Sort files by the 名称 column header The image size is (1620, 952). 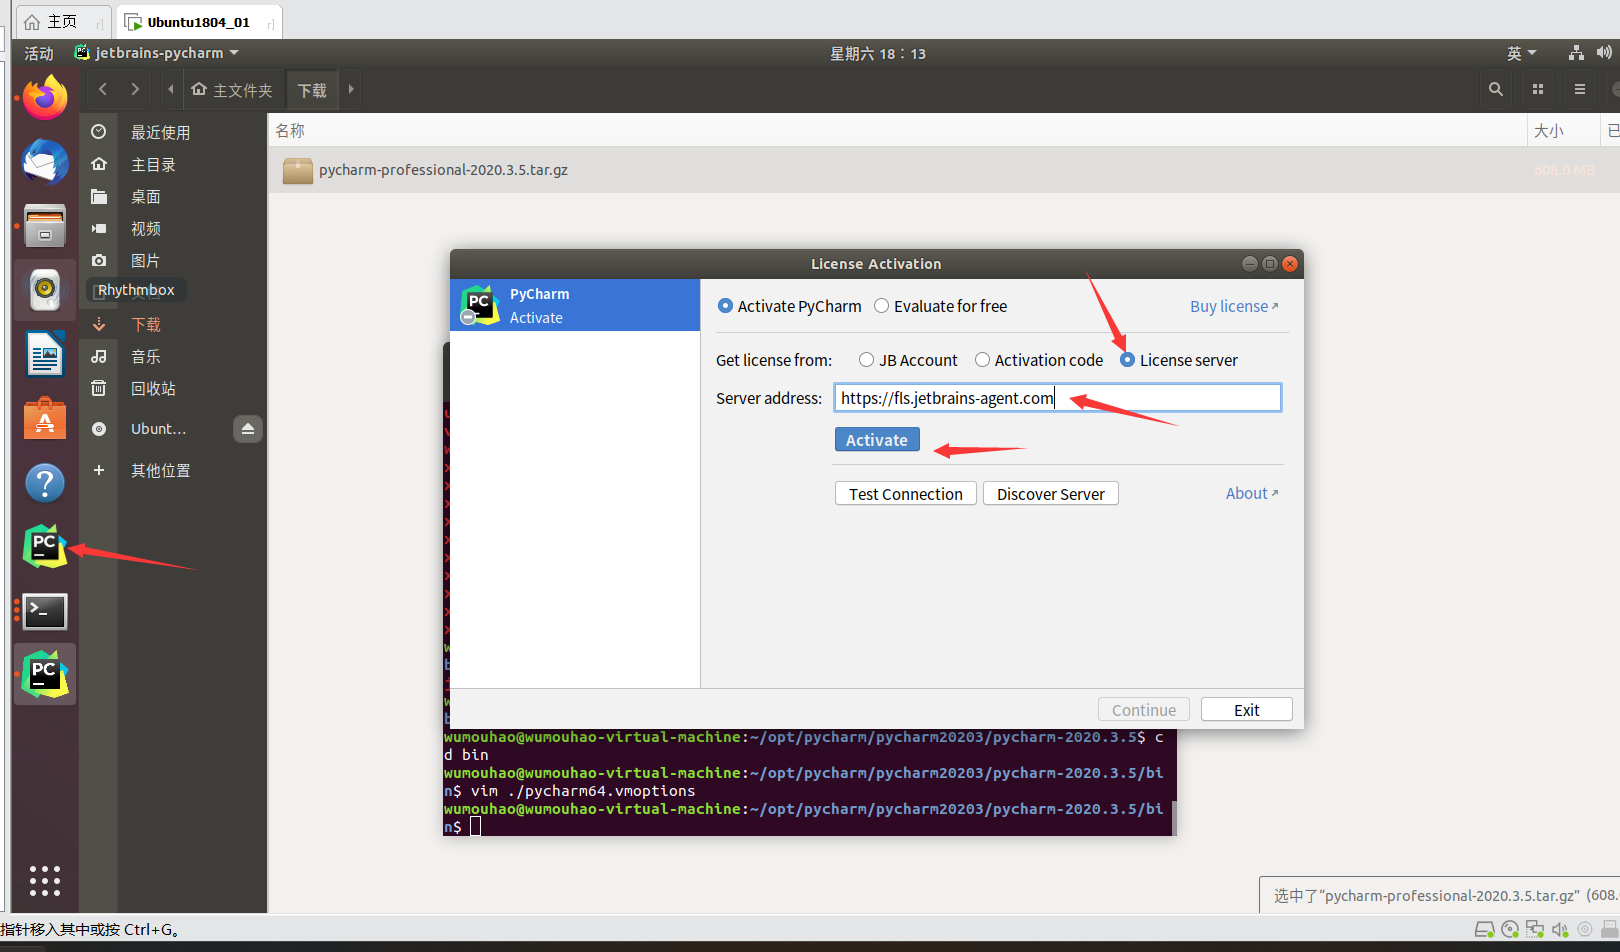[898, 131]
